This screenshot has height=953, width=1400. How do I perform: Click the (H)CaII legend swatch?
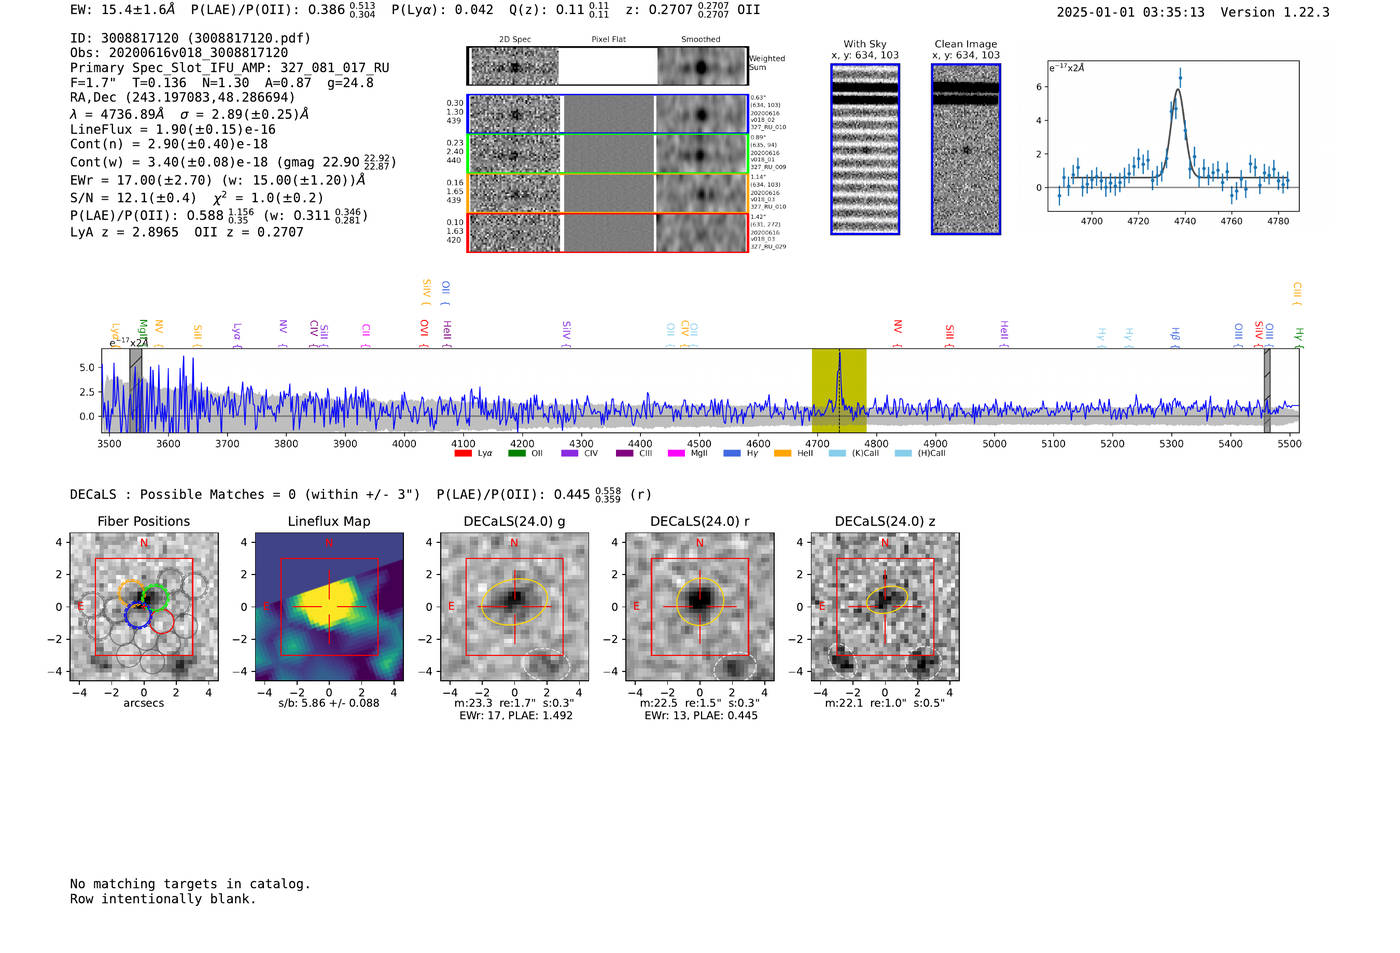pyautogui.click(x=903, y=453)
